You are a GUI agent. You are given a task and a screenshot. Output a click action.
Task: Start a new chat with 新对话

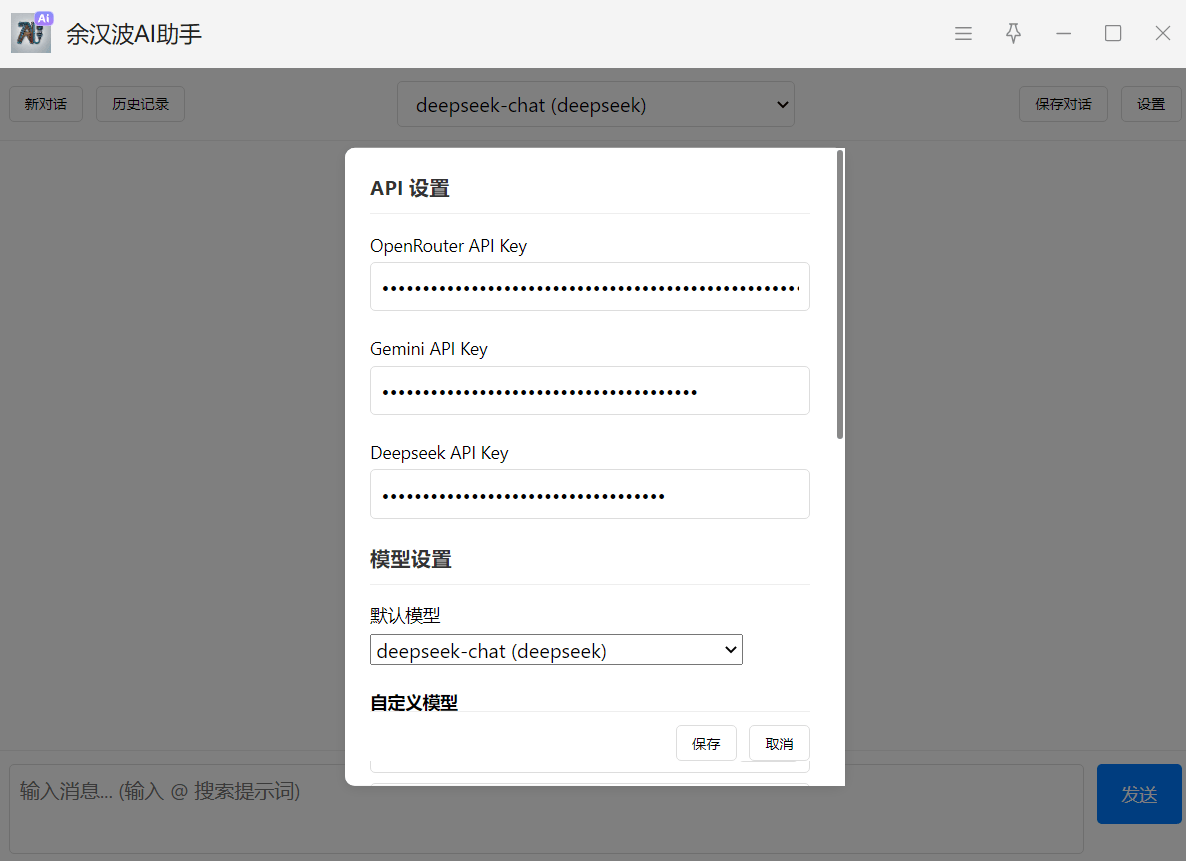[x=45, y=104]
